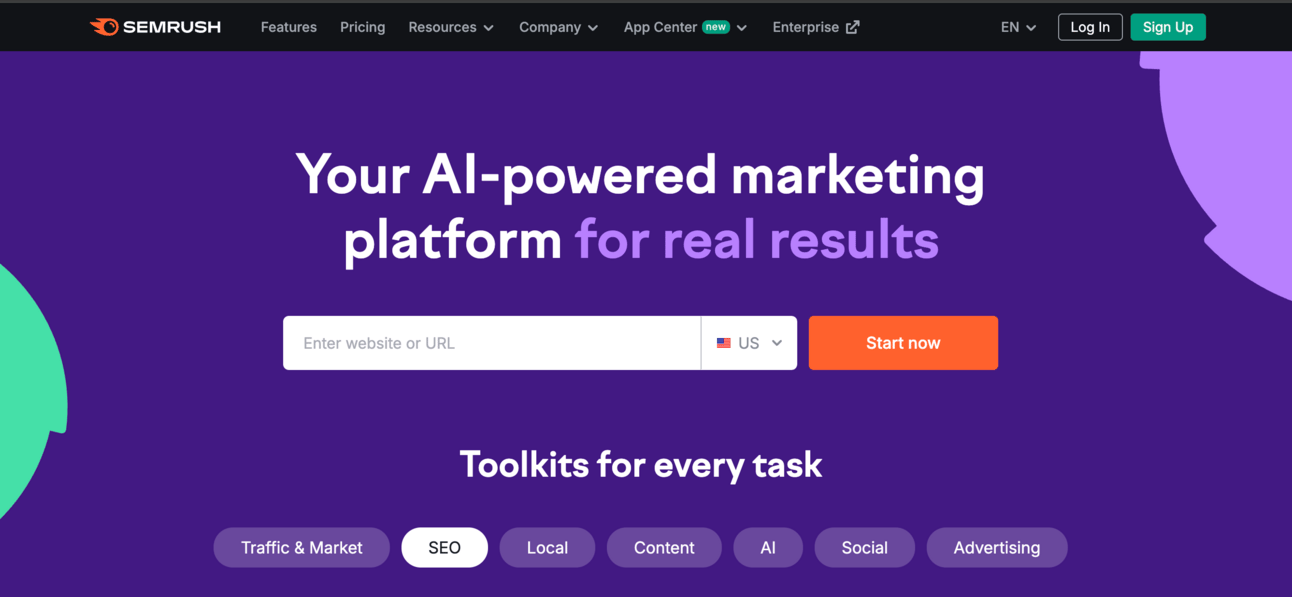The width and height of the screenshot is (1292, 597).
Task: Choose the AI toolkit tab
Action: click(768, 548)
